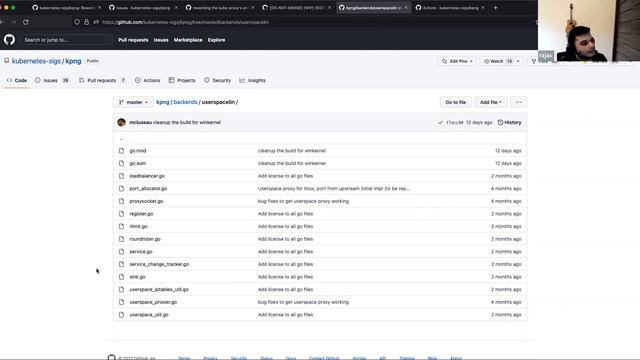Open the roundrobin.go file

click(x=145, y=239)
